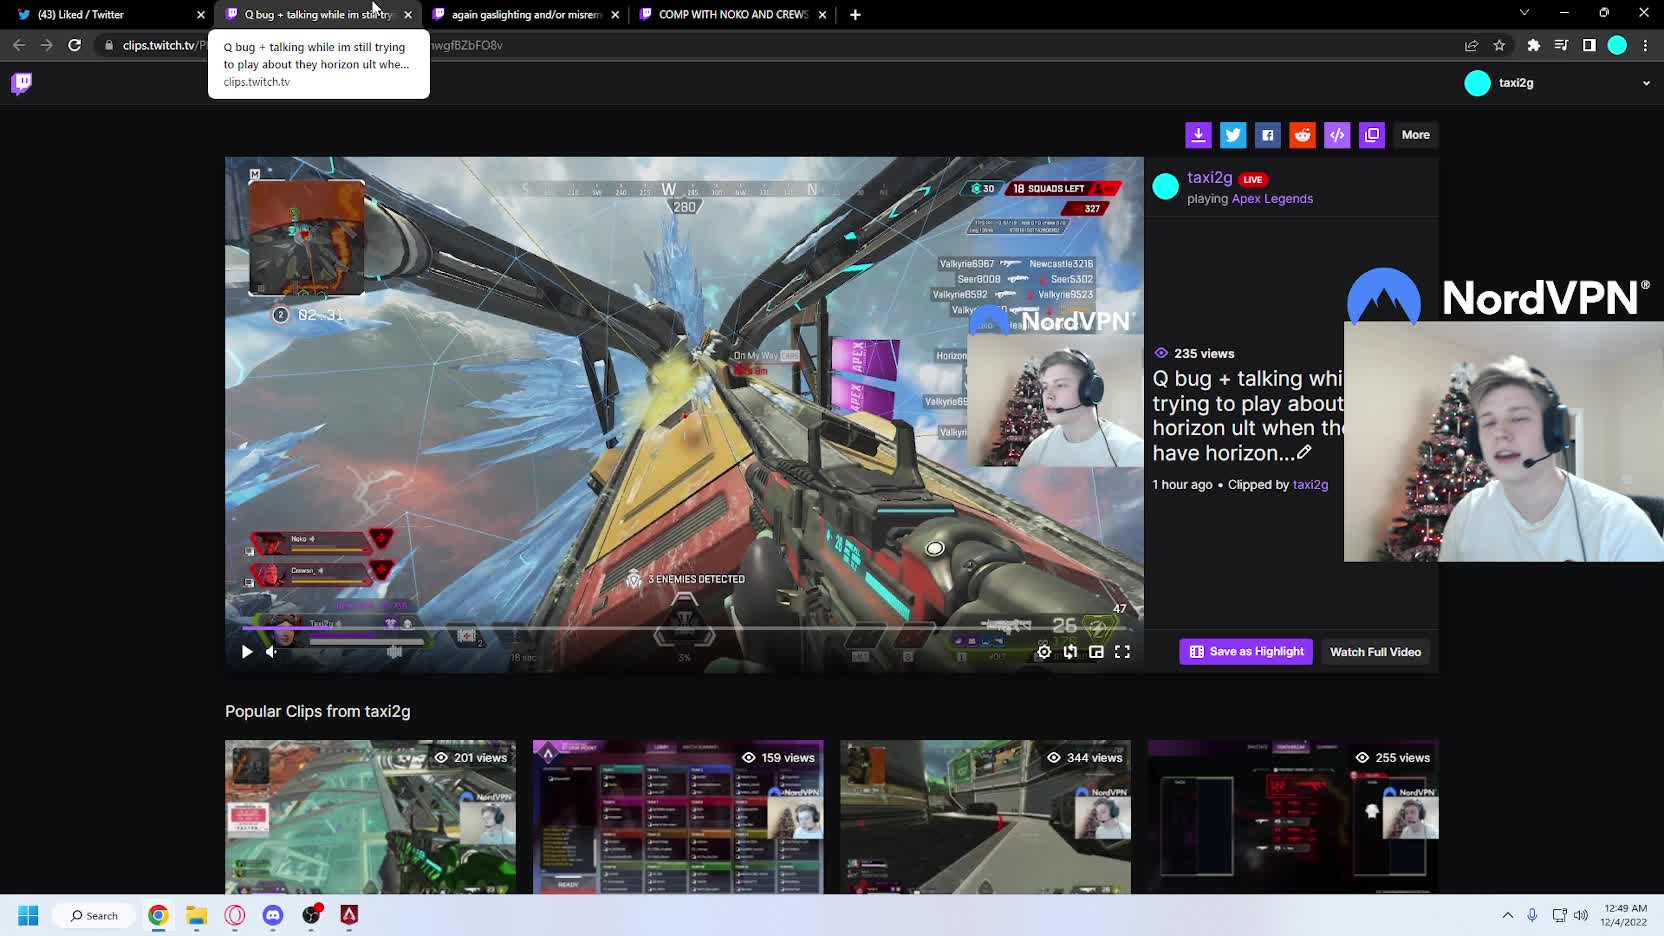Viewport: 1664px width, 936px height.
Task: Open the Chrome profile avatar
Action: tap(1617, 45)
